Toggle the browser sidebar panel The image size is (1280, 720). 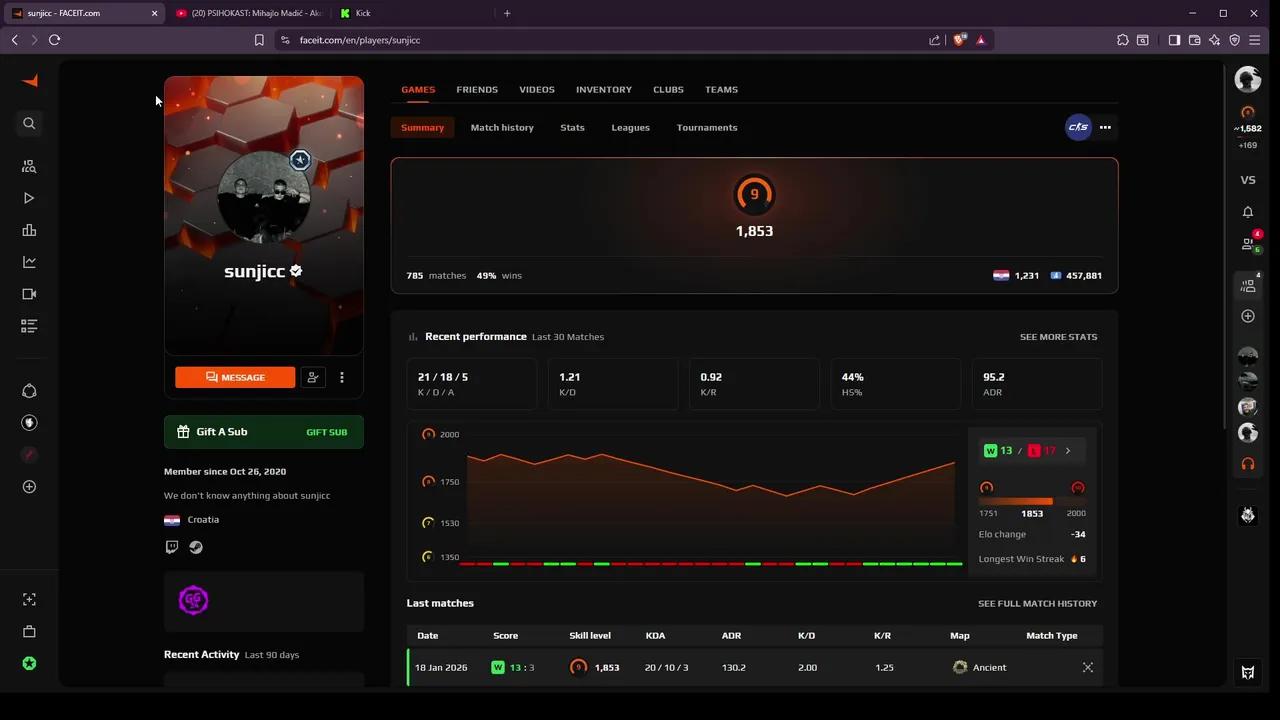click(x=1174, y=40)
